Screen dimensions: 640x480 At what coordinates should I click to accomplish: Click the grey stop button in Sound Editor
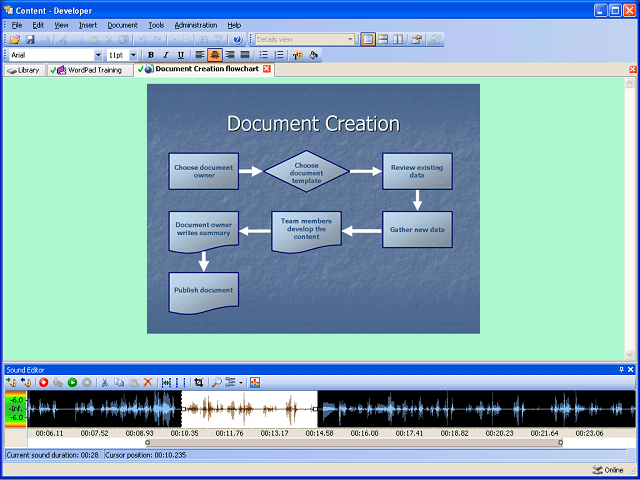point(87,382)
